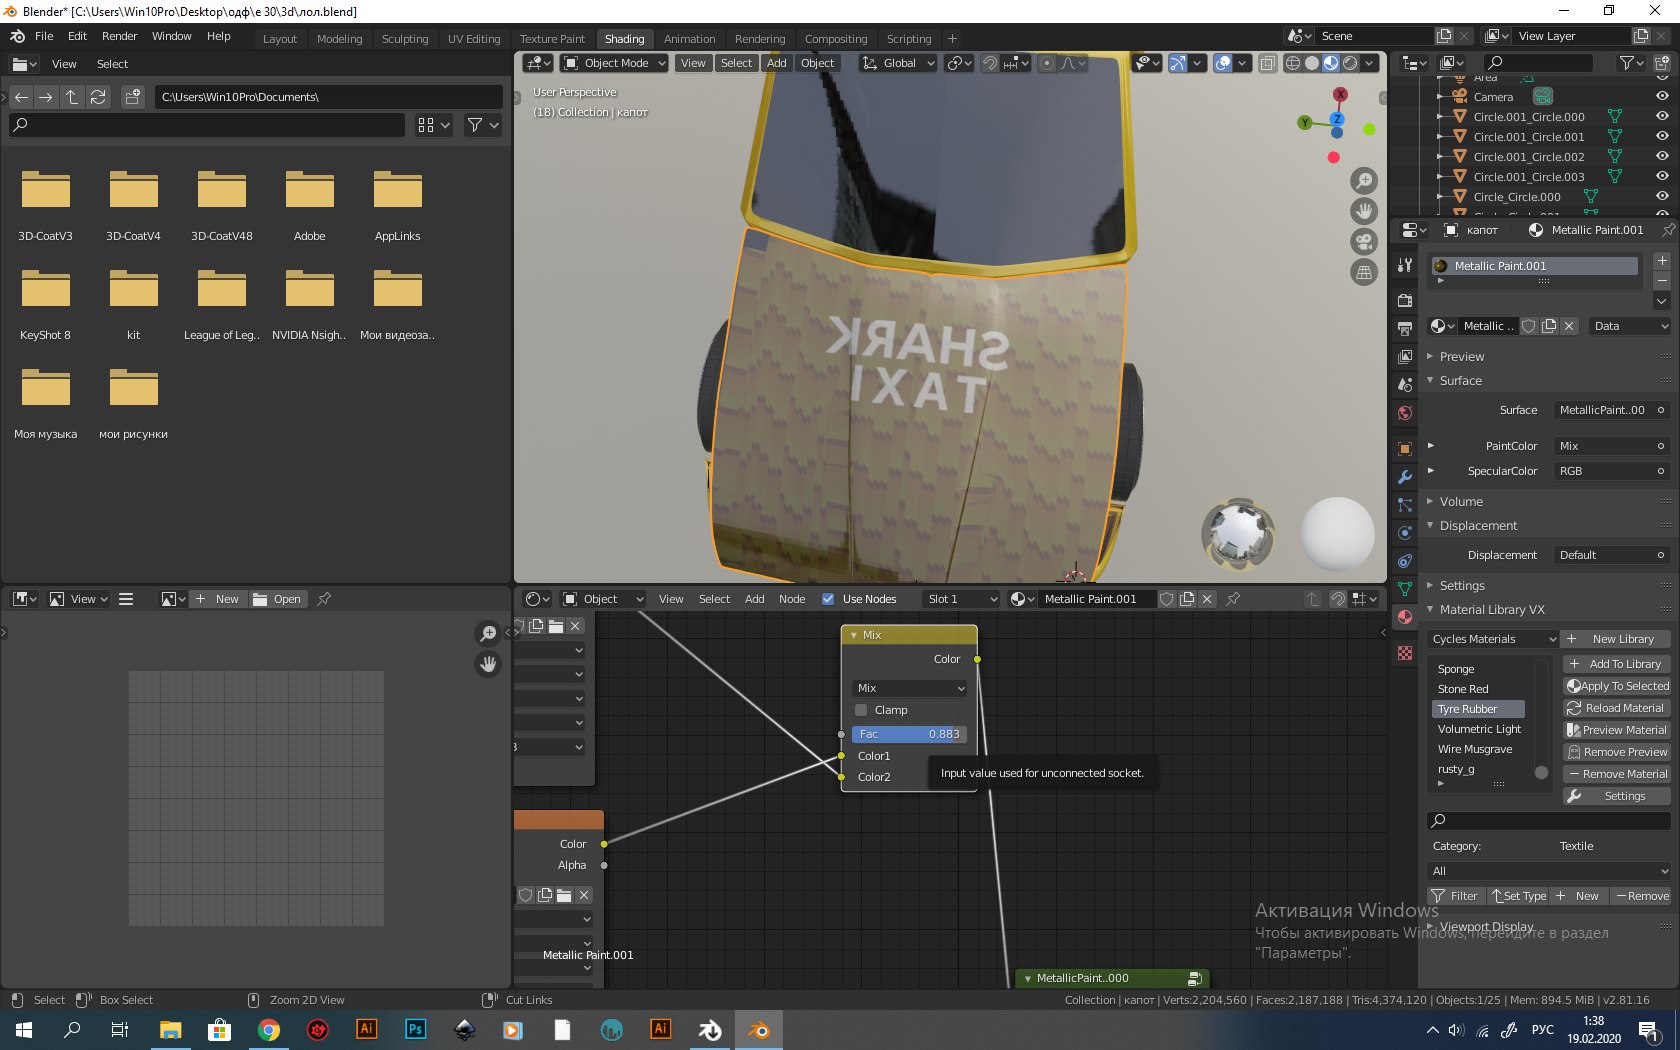
Task: Click the Preview Material button
Action: coord(1617,730)
